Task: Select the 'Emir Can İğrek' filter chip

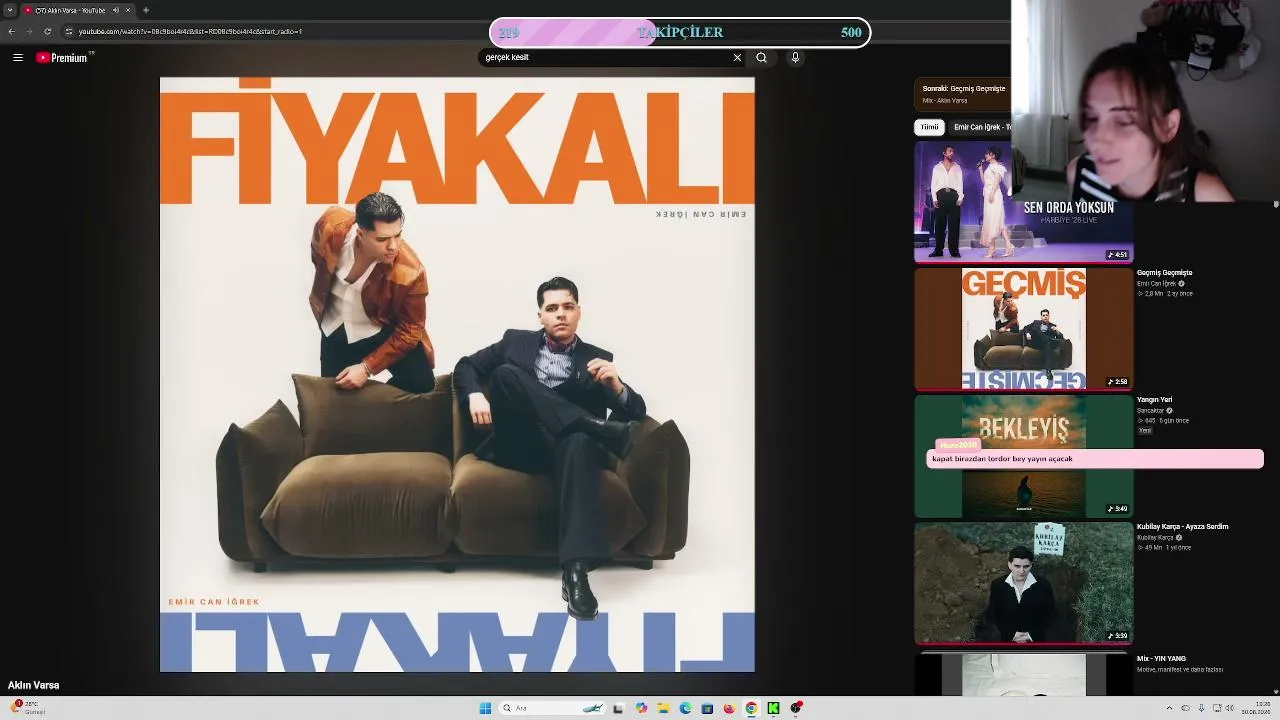Action: coord(980,127)
